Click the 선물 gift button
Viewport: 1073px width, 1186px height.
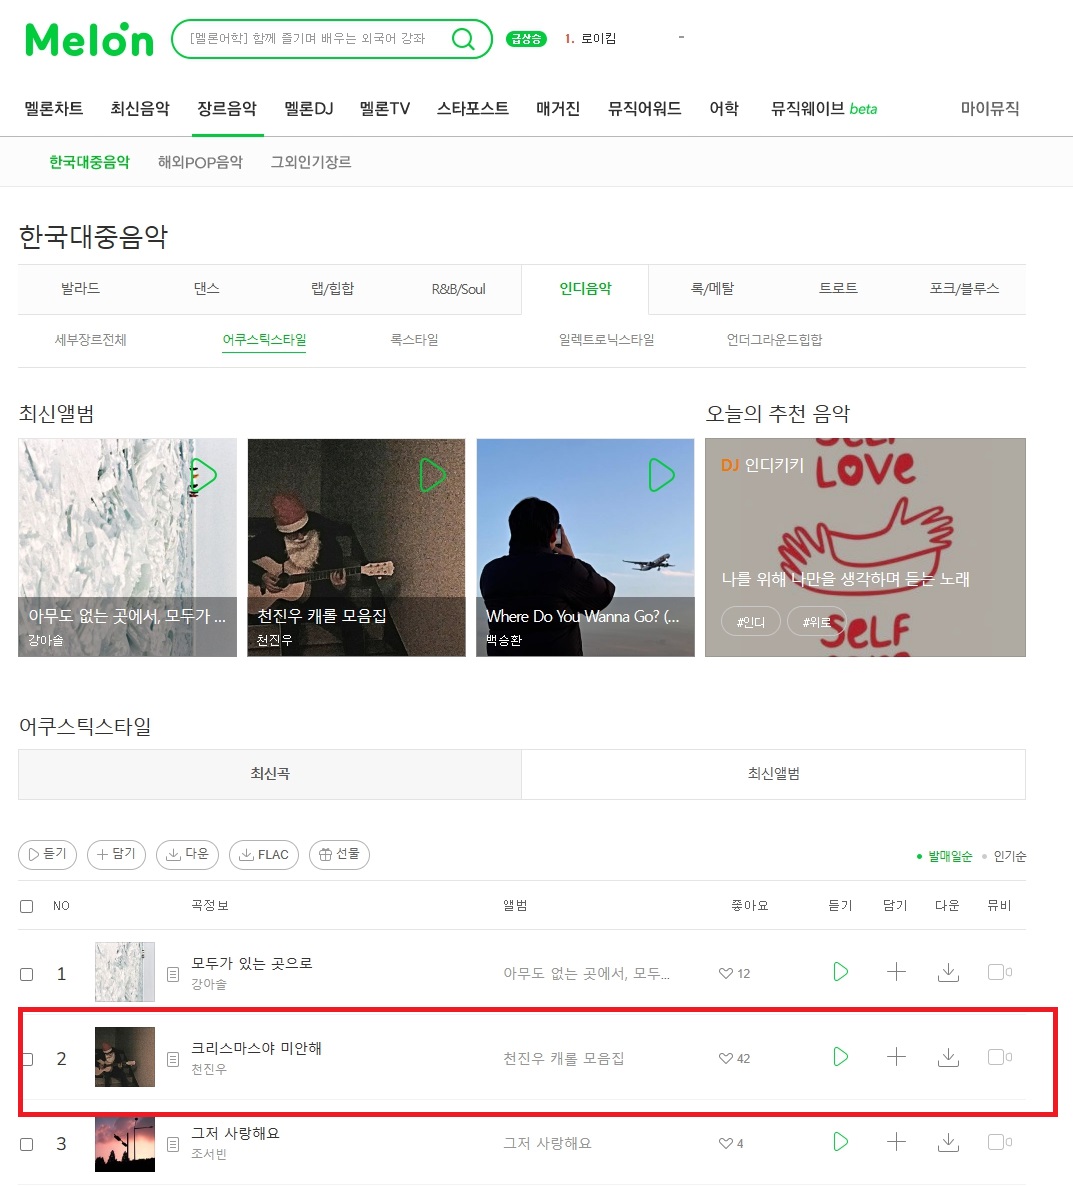[339, 855]
